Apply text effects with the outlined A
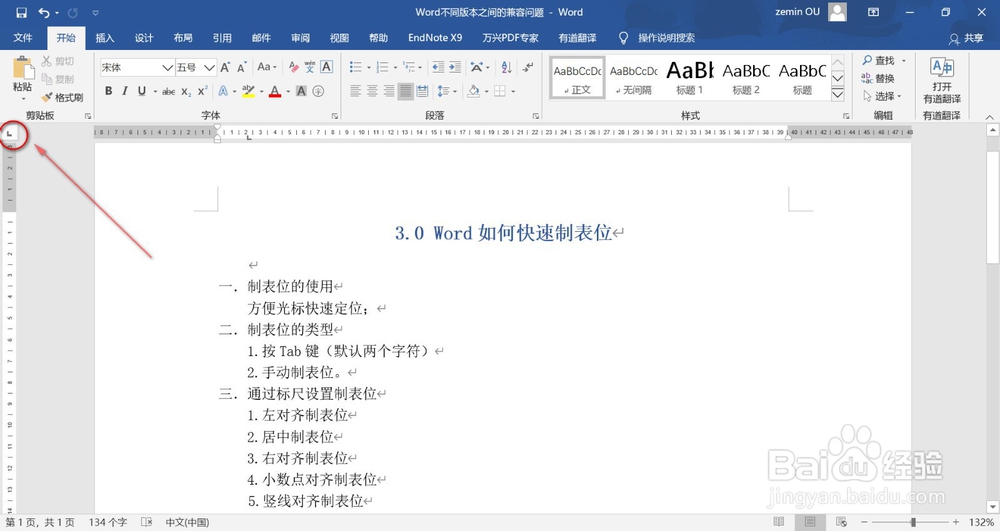The width and height of the screenshot is (1000, 531). coord(223,91)
